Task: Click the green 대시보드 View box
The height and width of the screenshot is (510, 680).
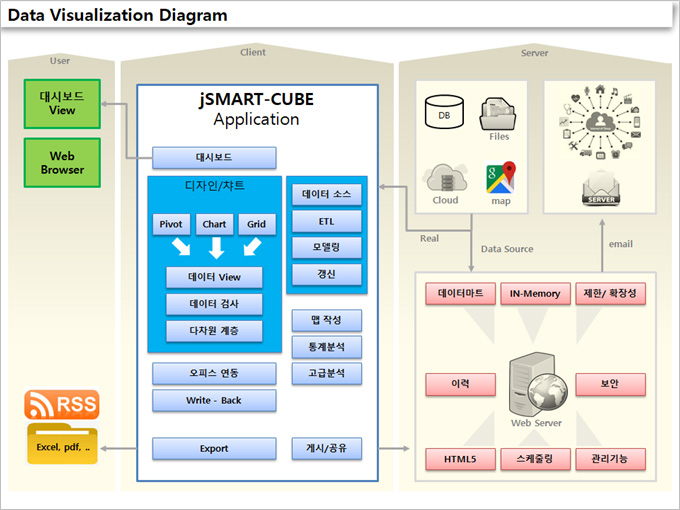Action: pyautogui.click(x=62, y=104)
